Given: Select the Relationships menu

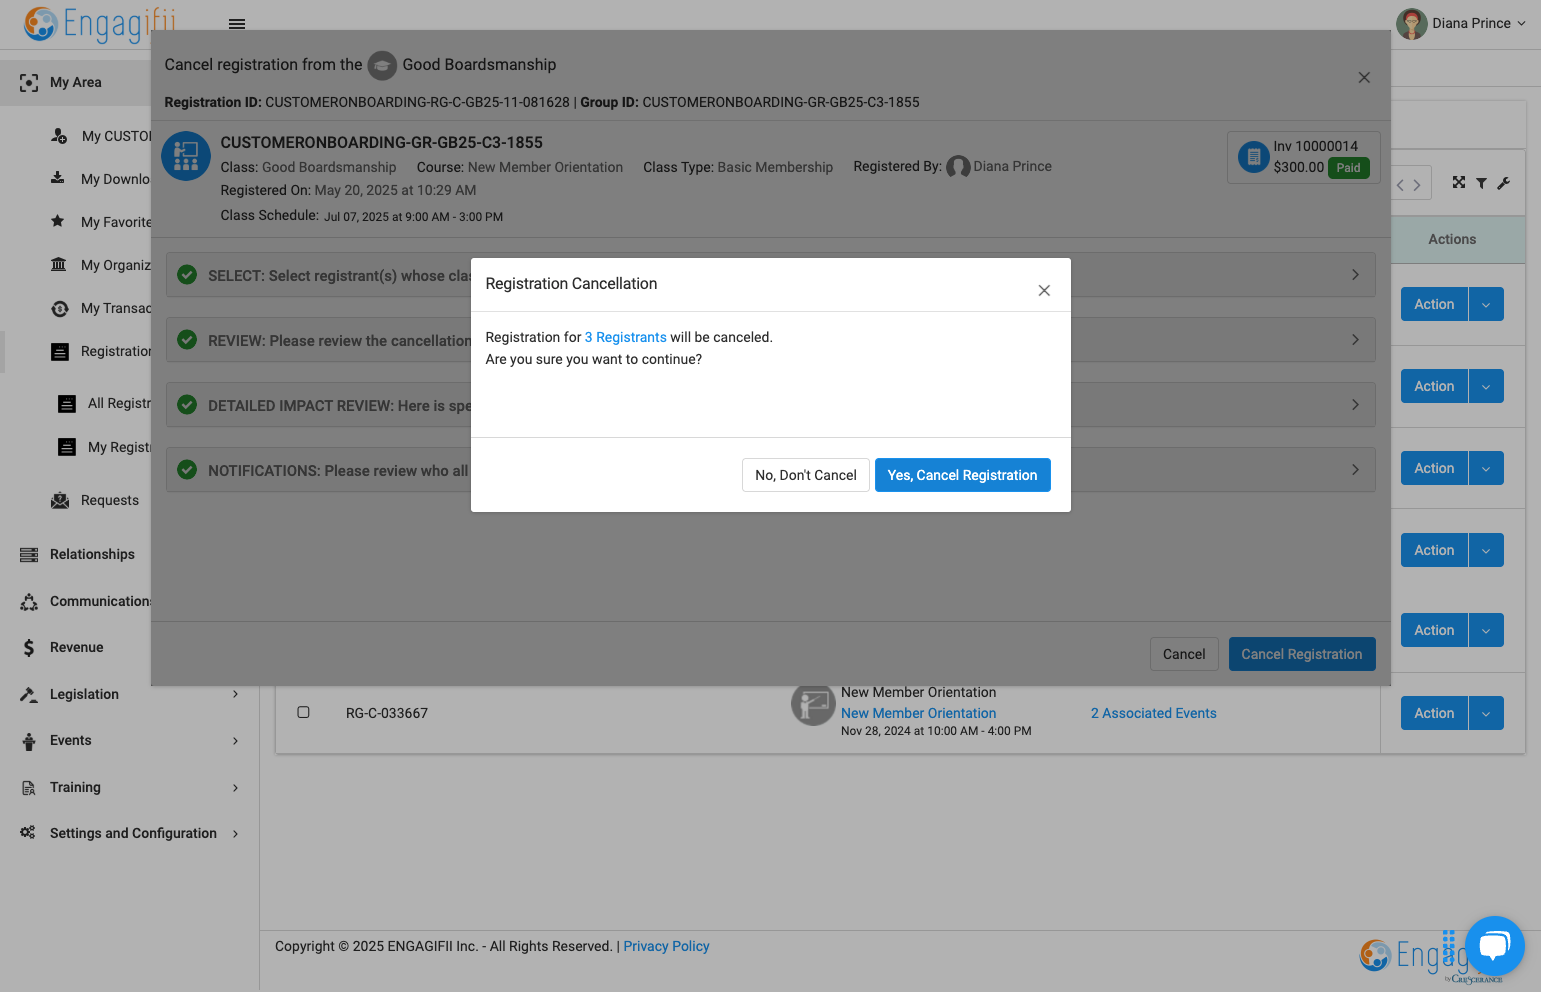Looking at the screenshot, I should coord(92,554).
